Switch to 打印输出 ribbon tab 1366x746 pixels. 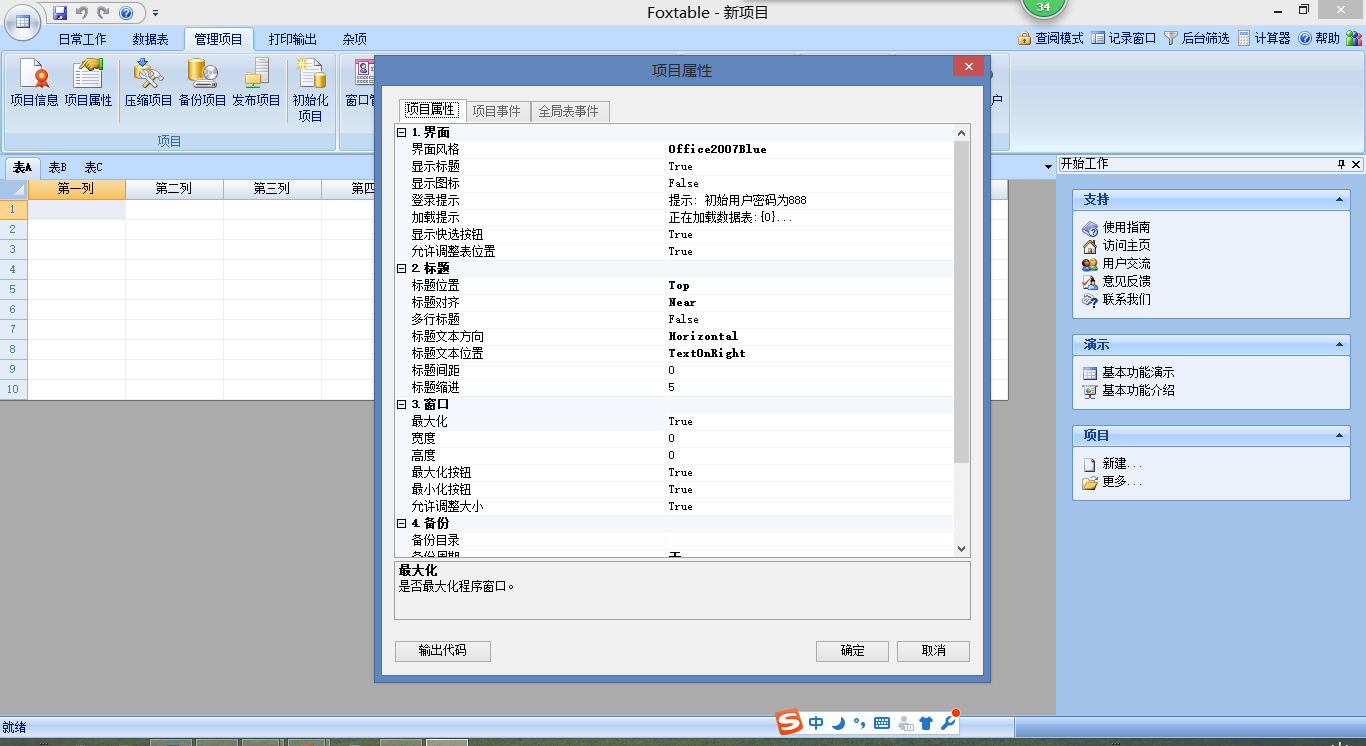[x=293, y=39]
